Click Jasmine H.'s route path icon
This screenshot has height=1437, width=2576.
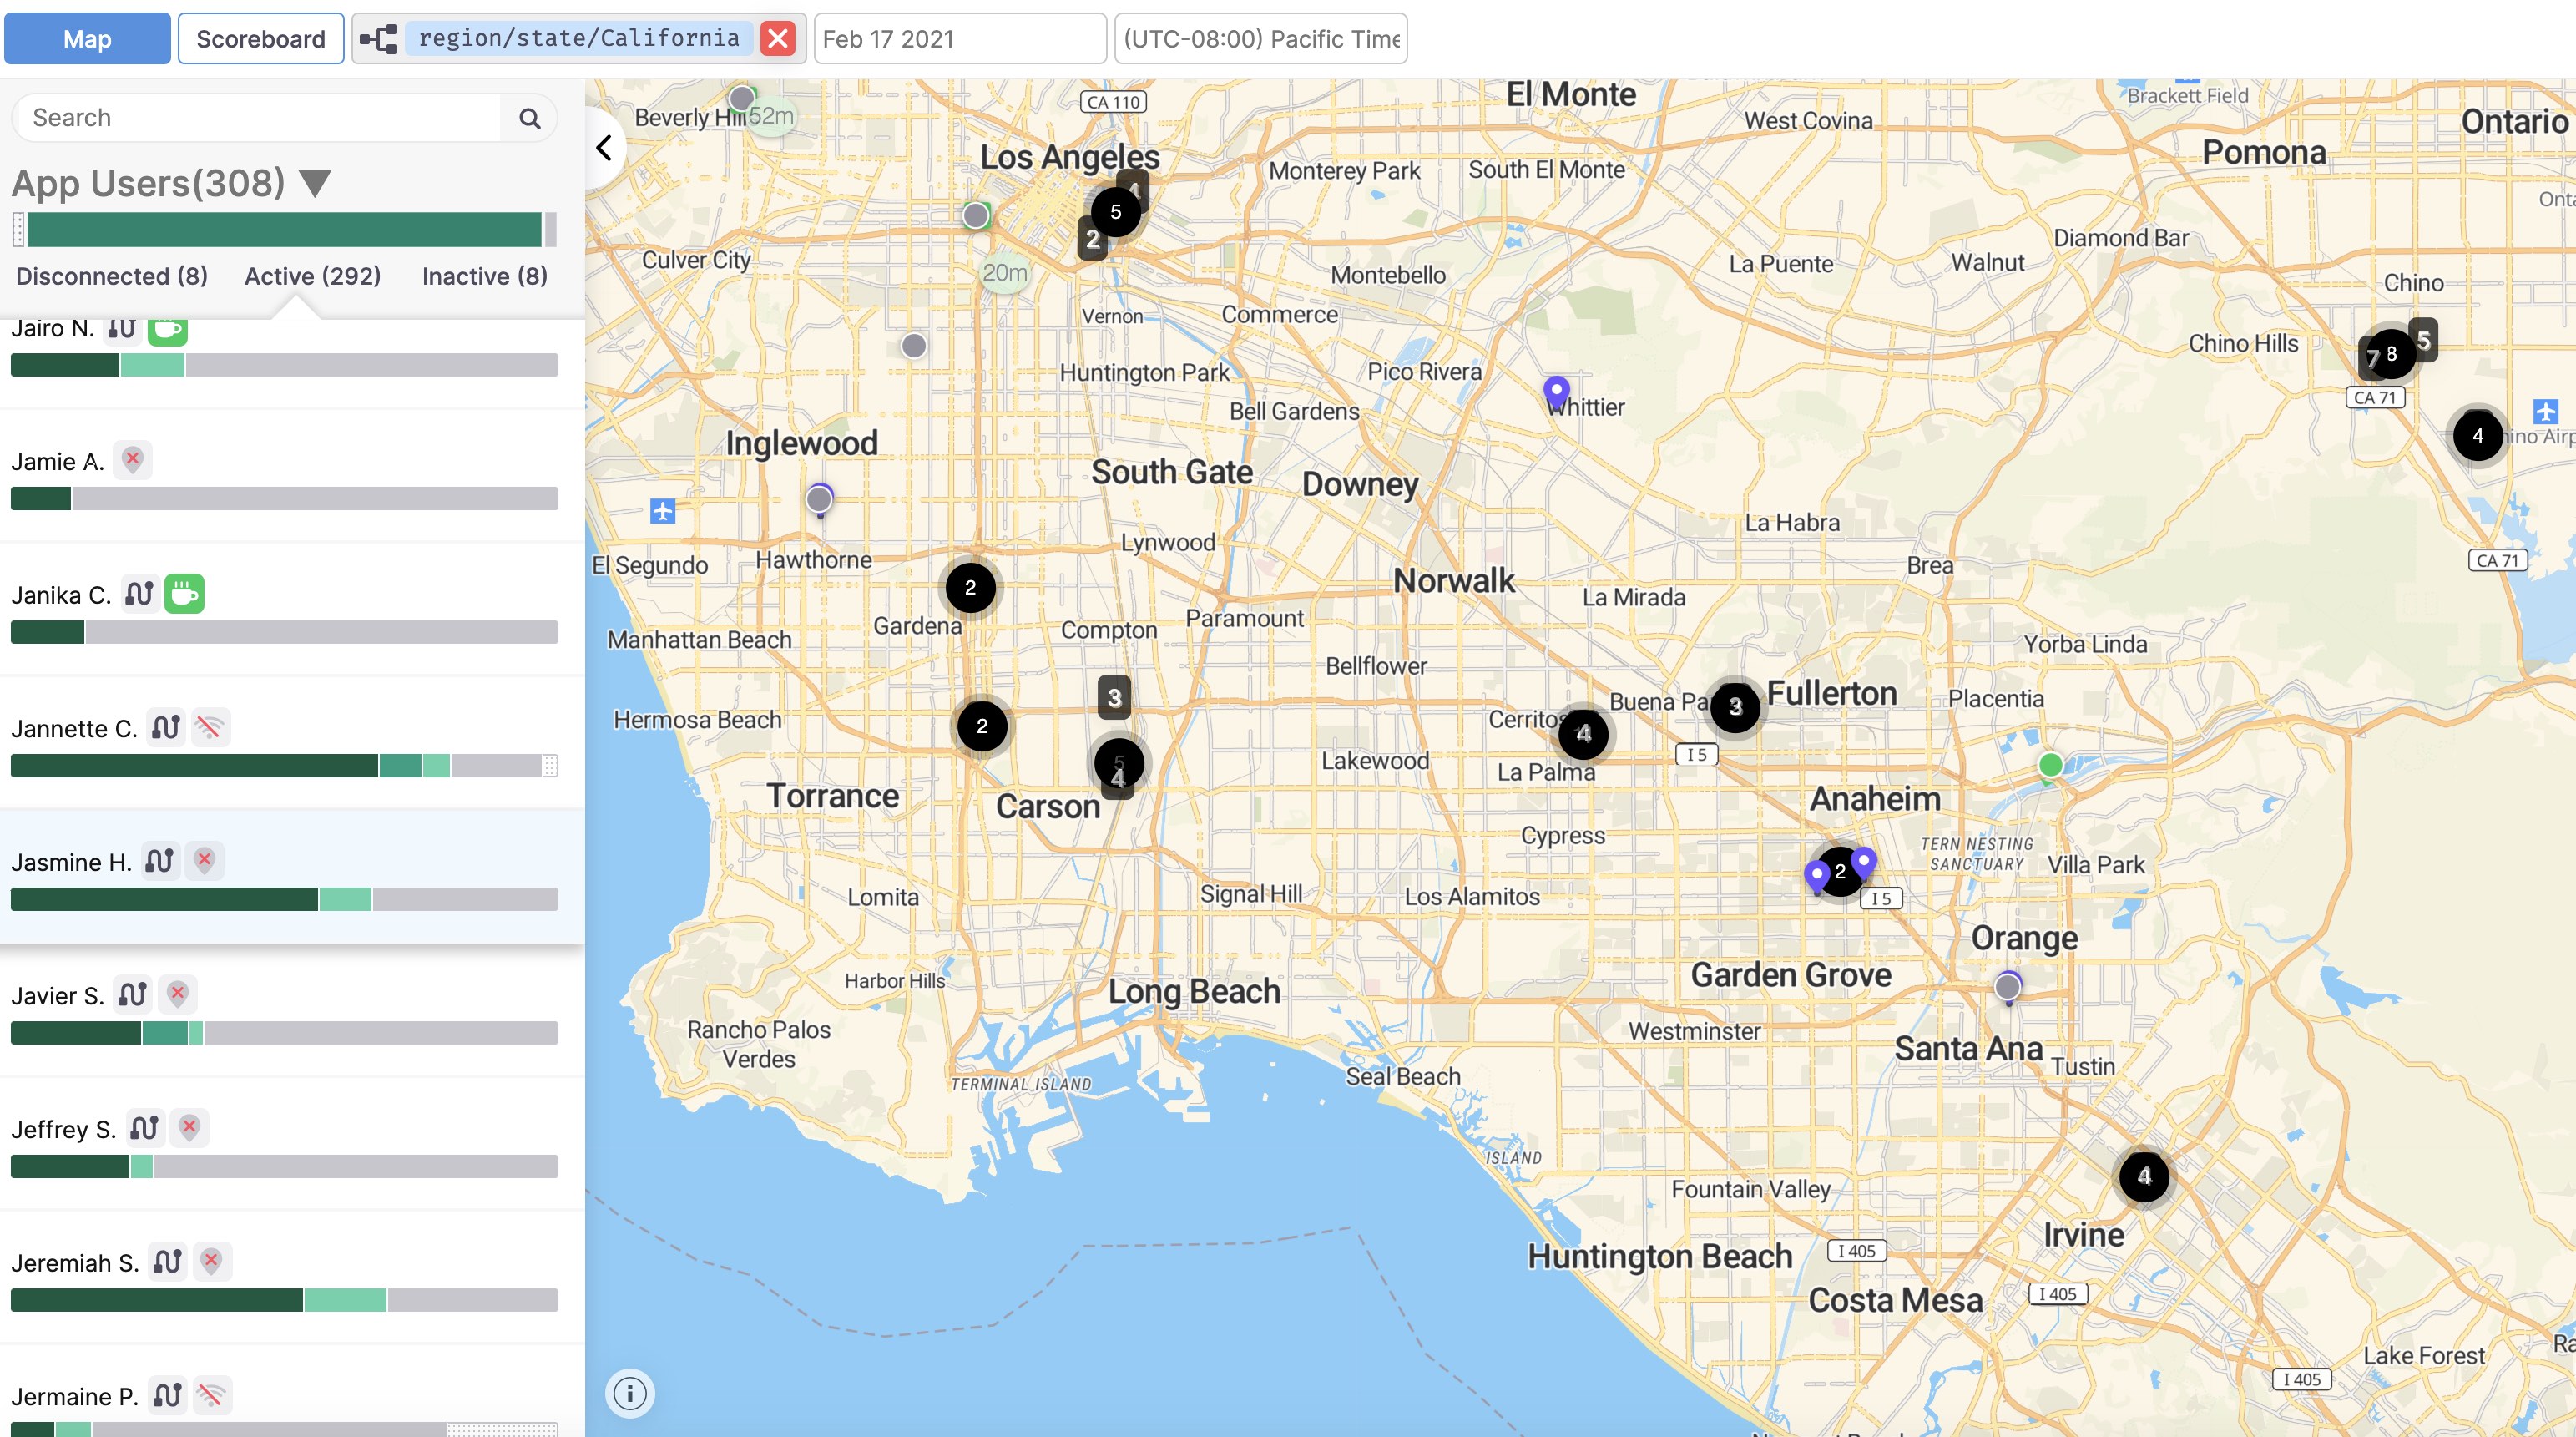159,861
